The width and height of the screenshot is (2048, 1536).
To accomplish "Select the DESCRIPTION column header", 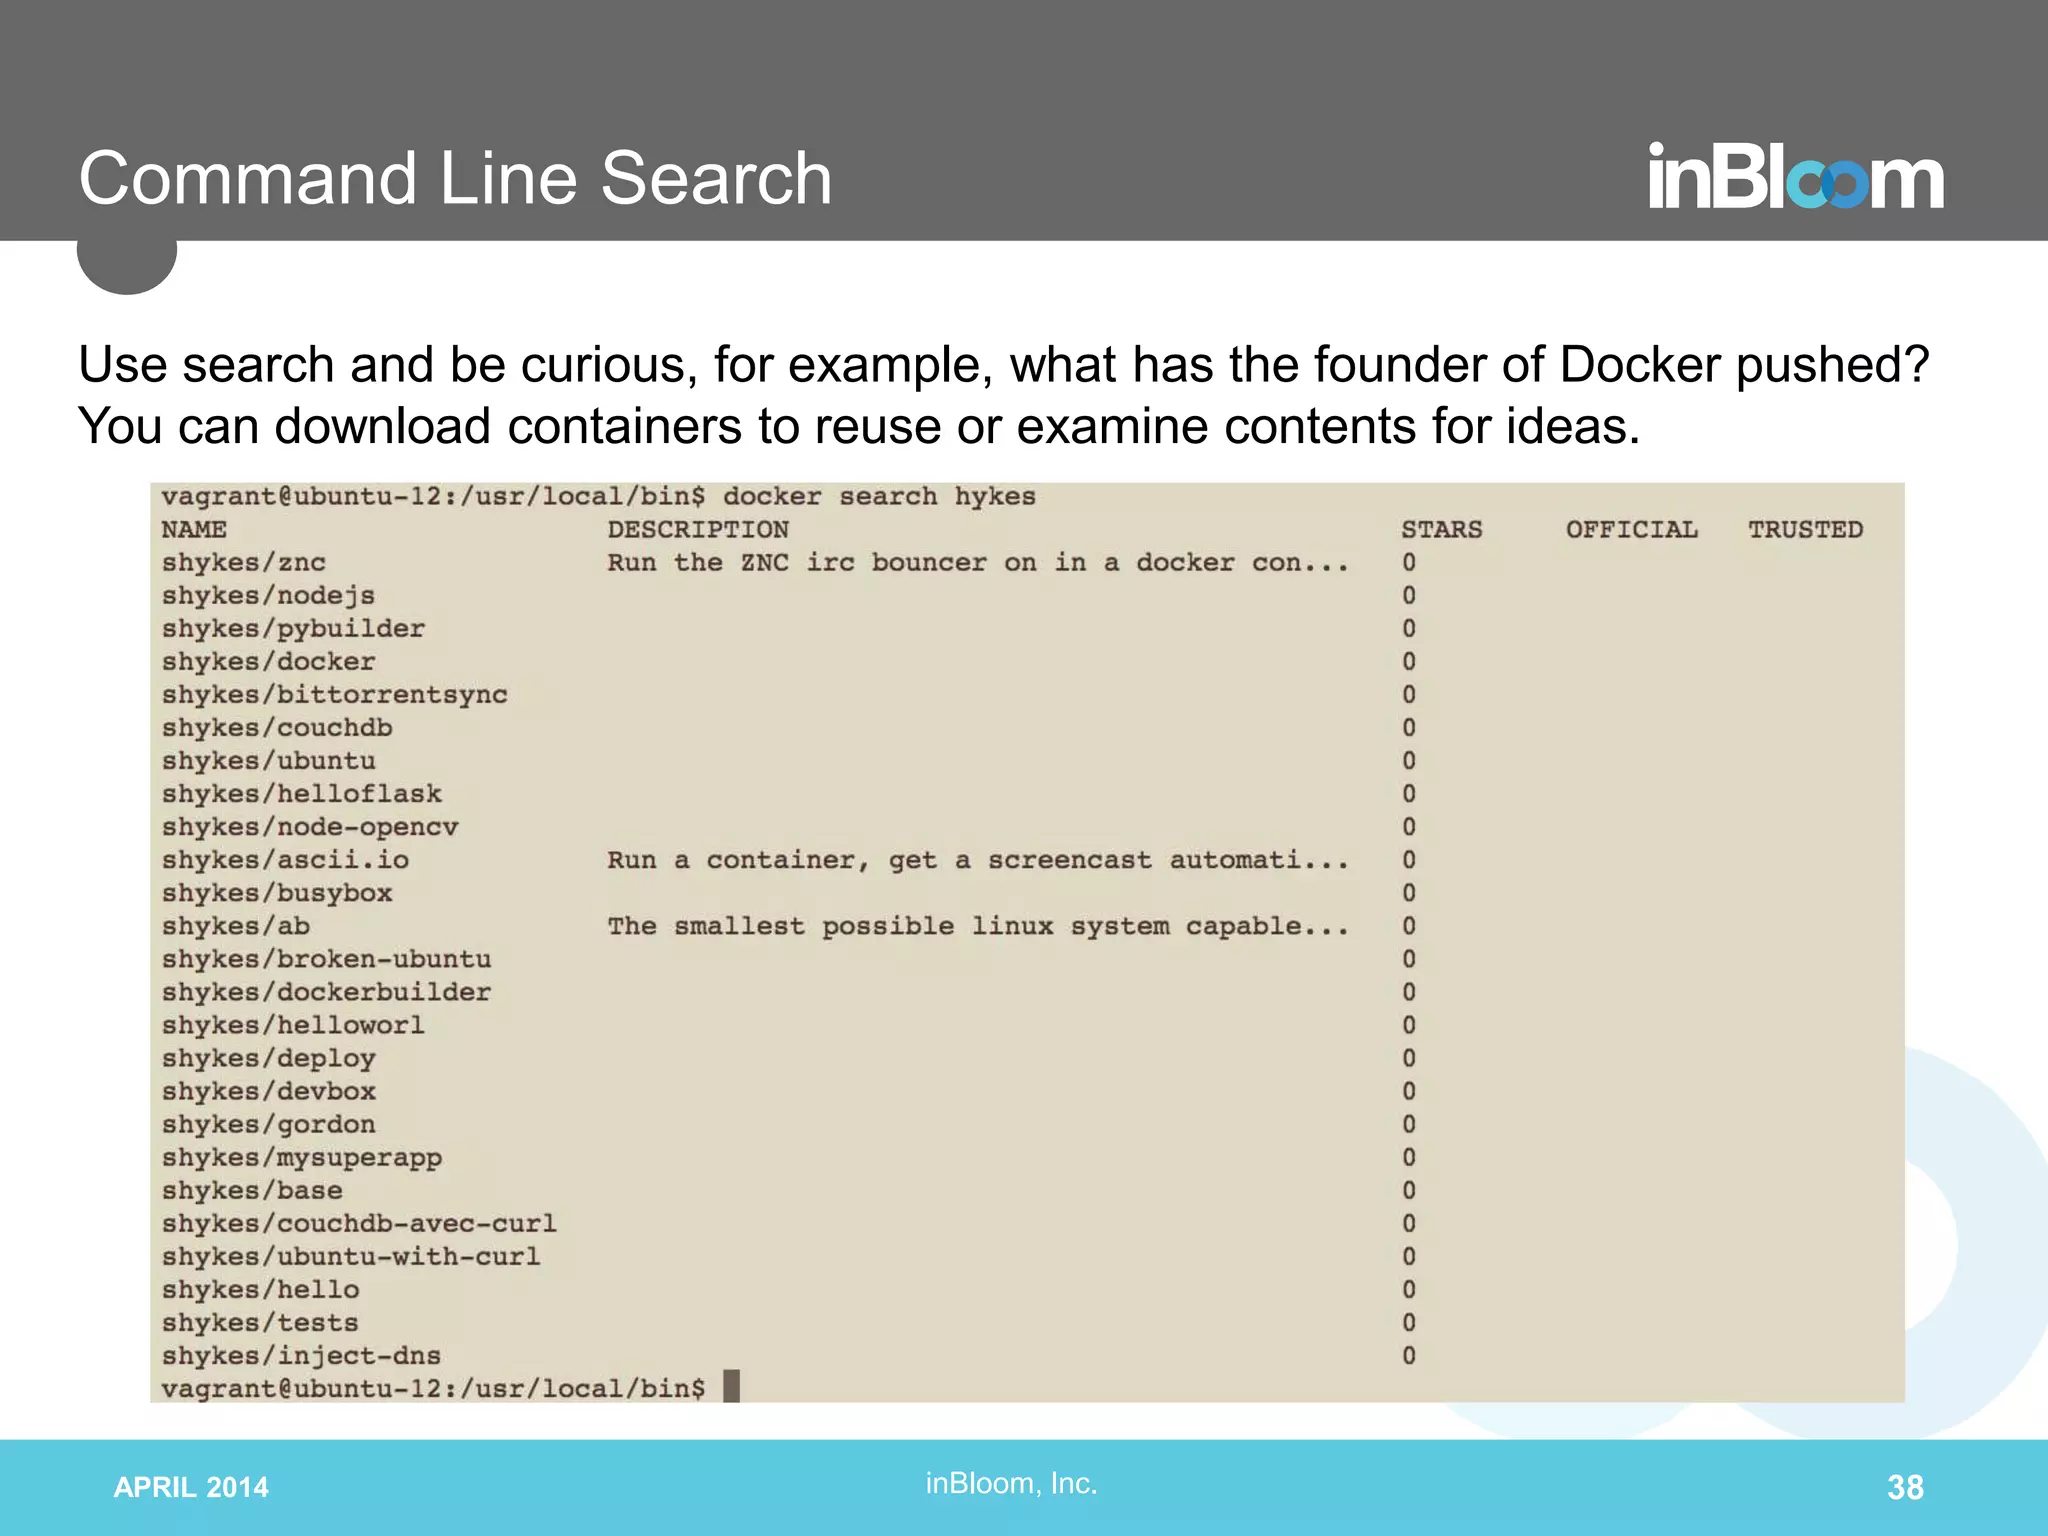I will [x=698, y=530].
